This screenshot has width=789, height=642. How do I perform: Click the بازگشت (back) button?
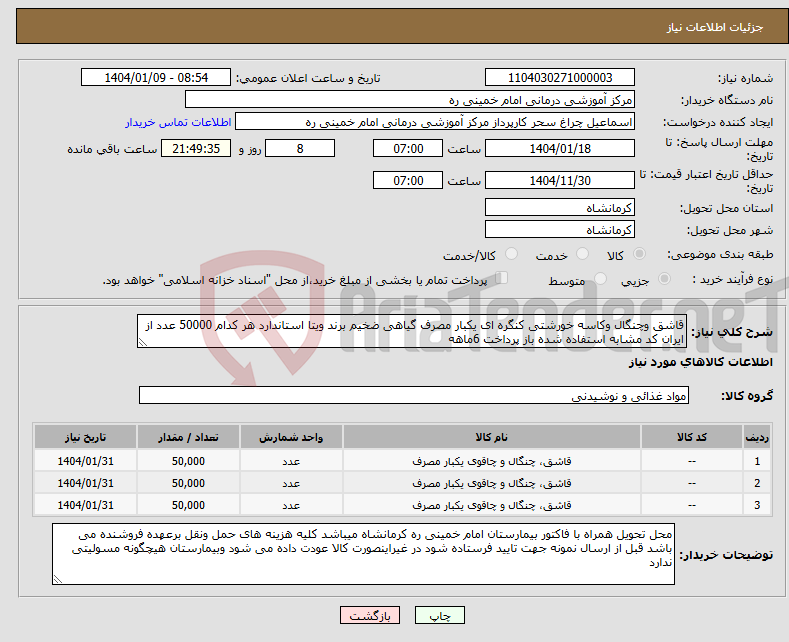pos(370,615)
